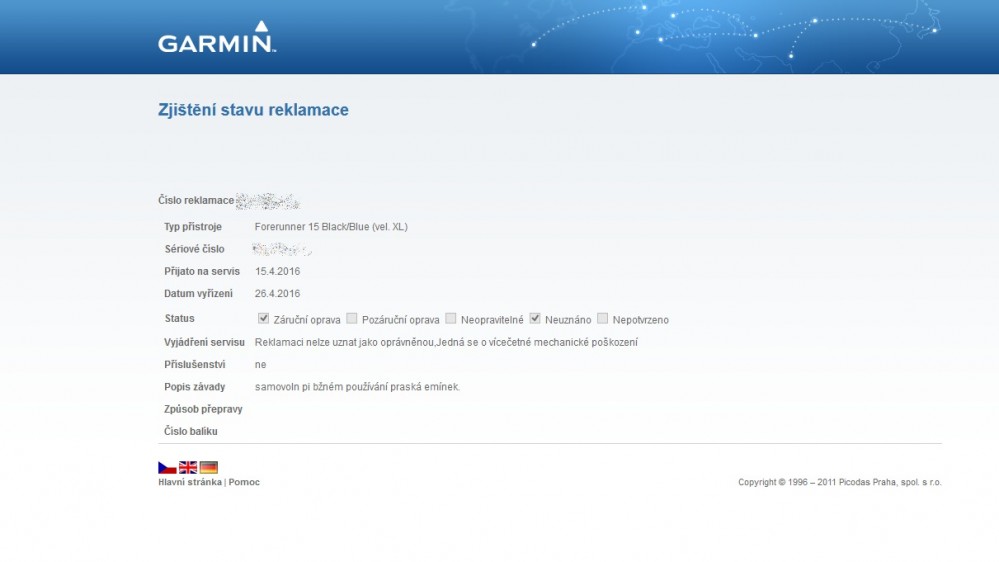Click the blurred Sériové číslo value
The width and height of the screenshot is (999, 562).
tap(283, 249)
